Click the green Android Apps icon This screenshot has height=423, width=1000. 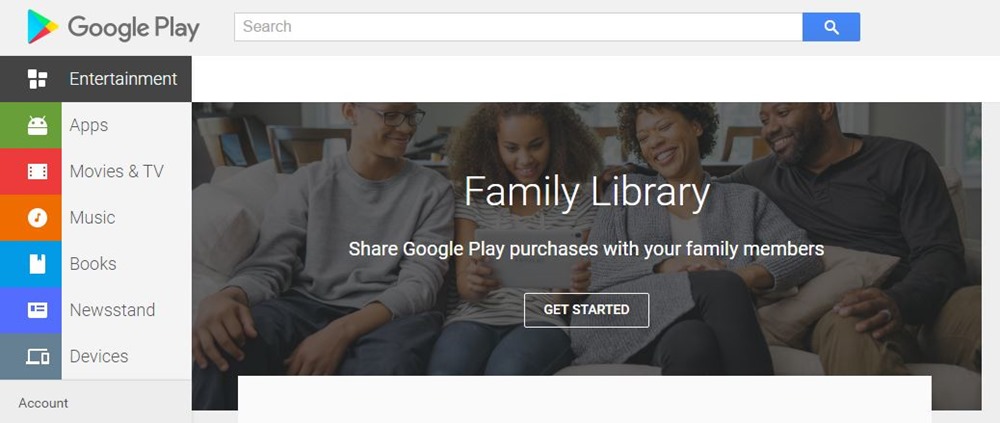(38, 125)
